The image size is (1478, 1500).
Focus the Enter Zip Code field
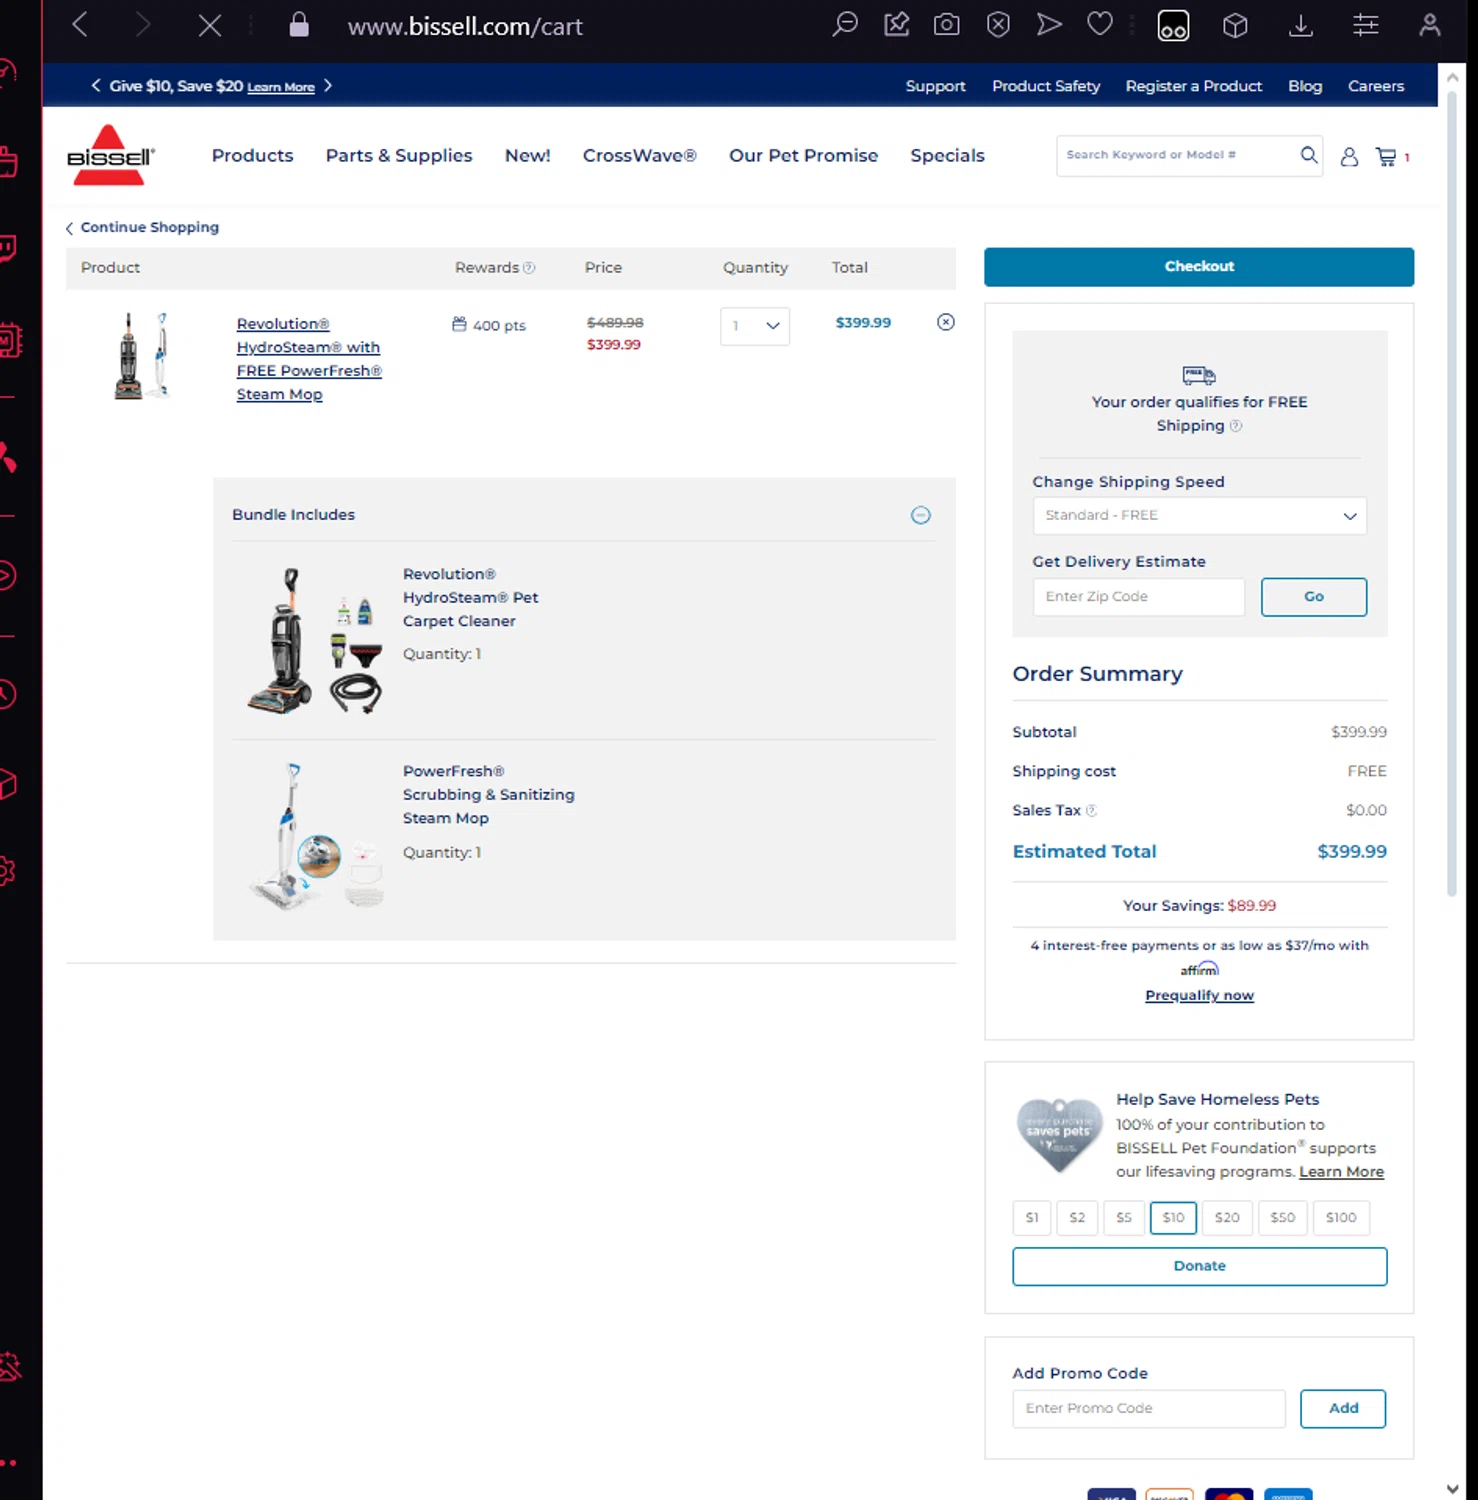1139,597
